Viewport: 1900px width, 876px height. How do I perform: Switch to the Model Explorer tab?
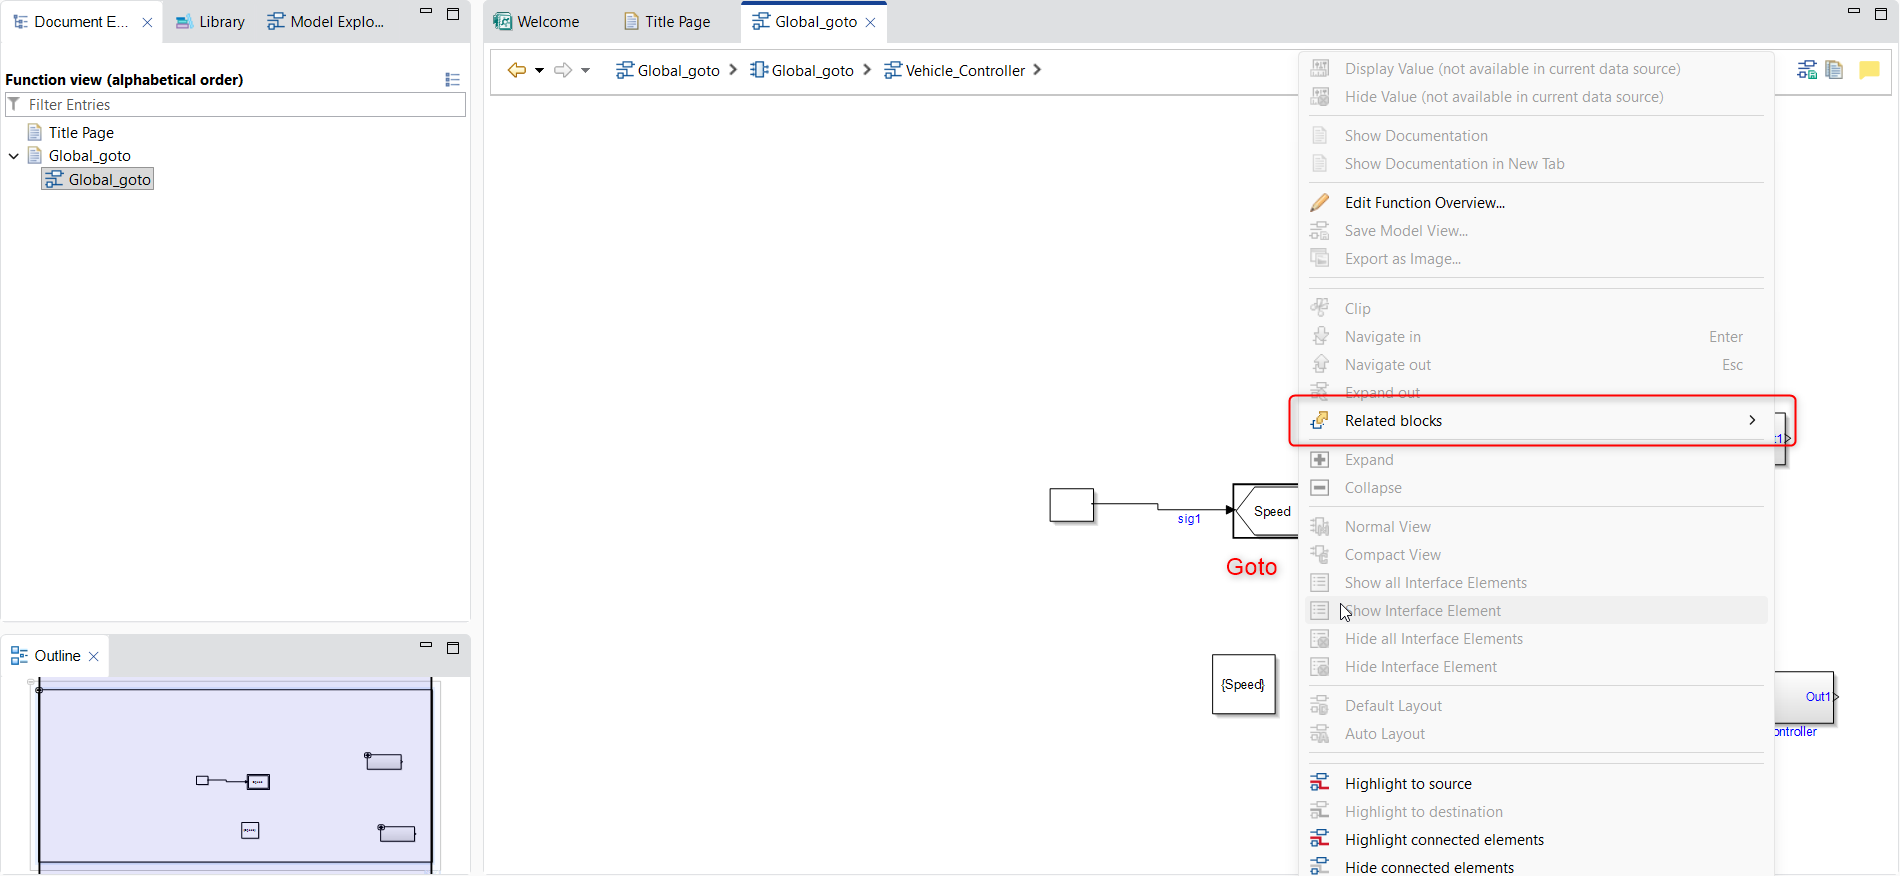(x=326, y=21)
